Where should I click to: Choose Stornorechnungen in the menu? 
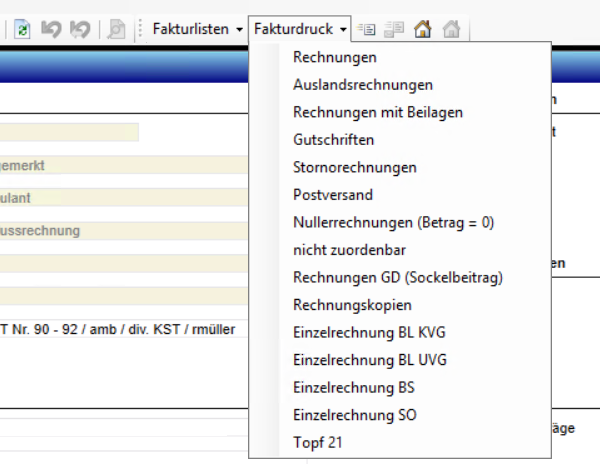(400, 168)
